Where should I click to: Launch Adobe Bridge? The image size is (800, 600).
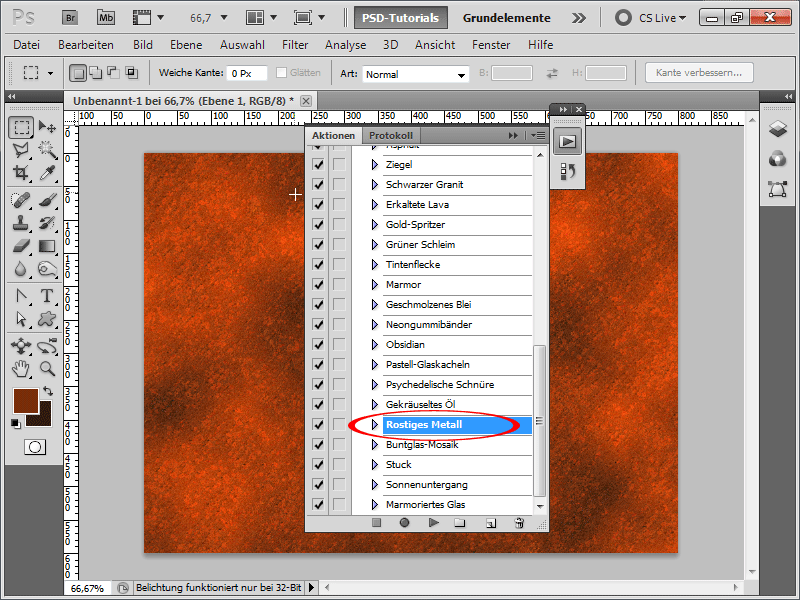pos(70,18)
